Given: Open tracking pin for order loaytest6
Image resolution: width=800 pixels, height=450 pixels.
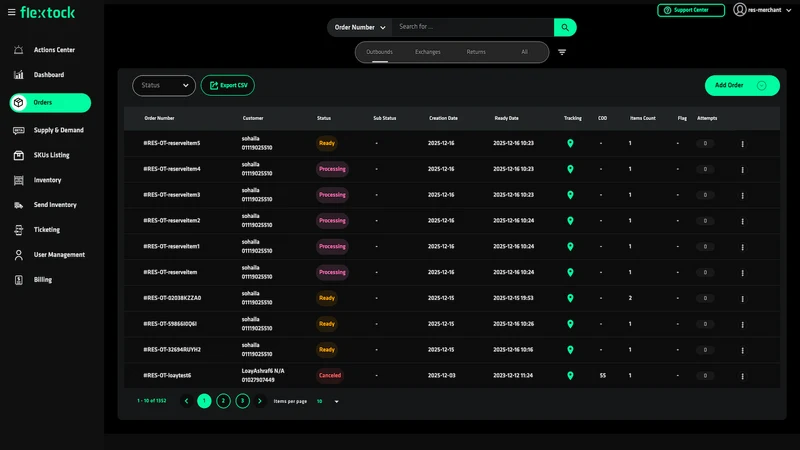Looking at the screenshot, I should (x=570, y=376).
